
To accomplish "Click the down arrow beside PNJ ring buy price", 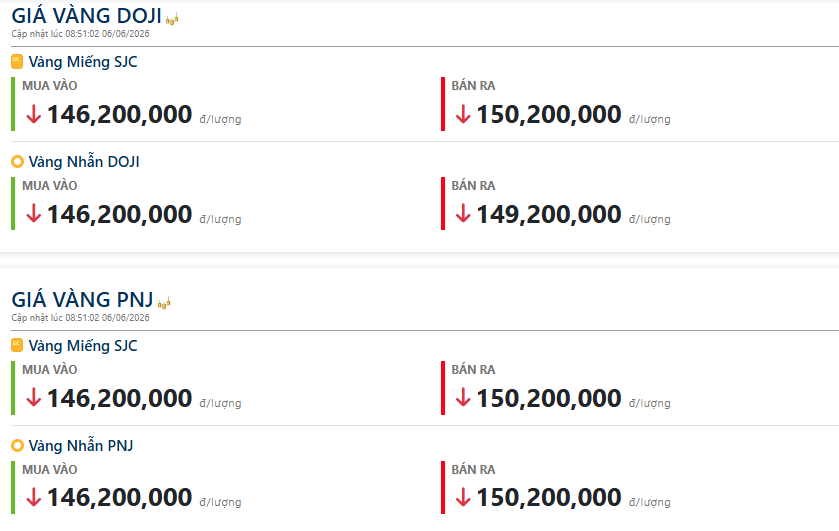I will point(34,497).
